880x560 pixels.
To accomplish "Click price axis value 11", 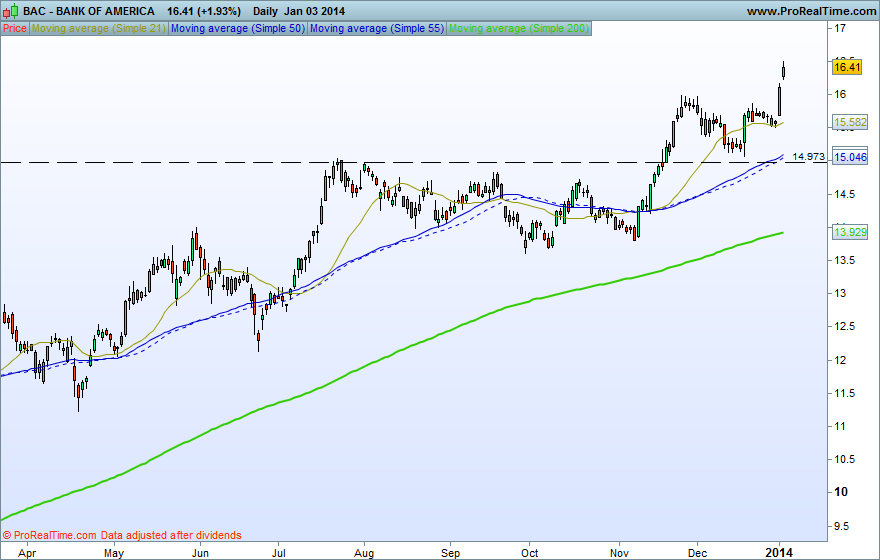I will 840,426.
